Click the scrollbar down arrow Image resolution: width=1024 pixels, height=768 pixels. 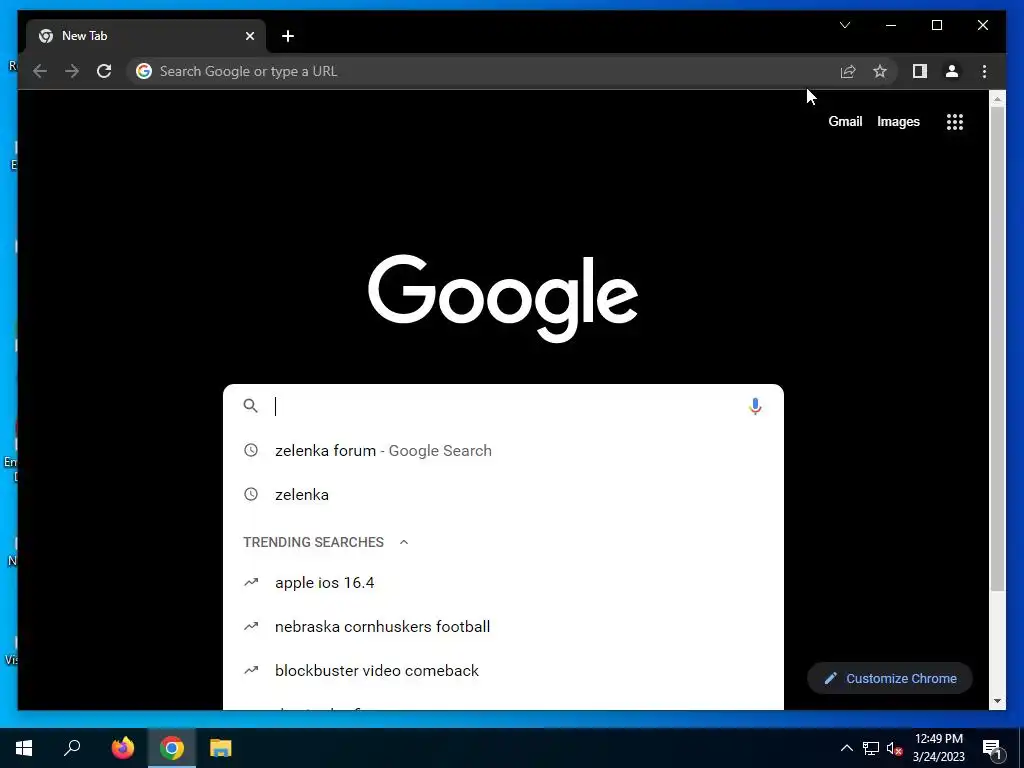tap(997, 701)
